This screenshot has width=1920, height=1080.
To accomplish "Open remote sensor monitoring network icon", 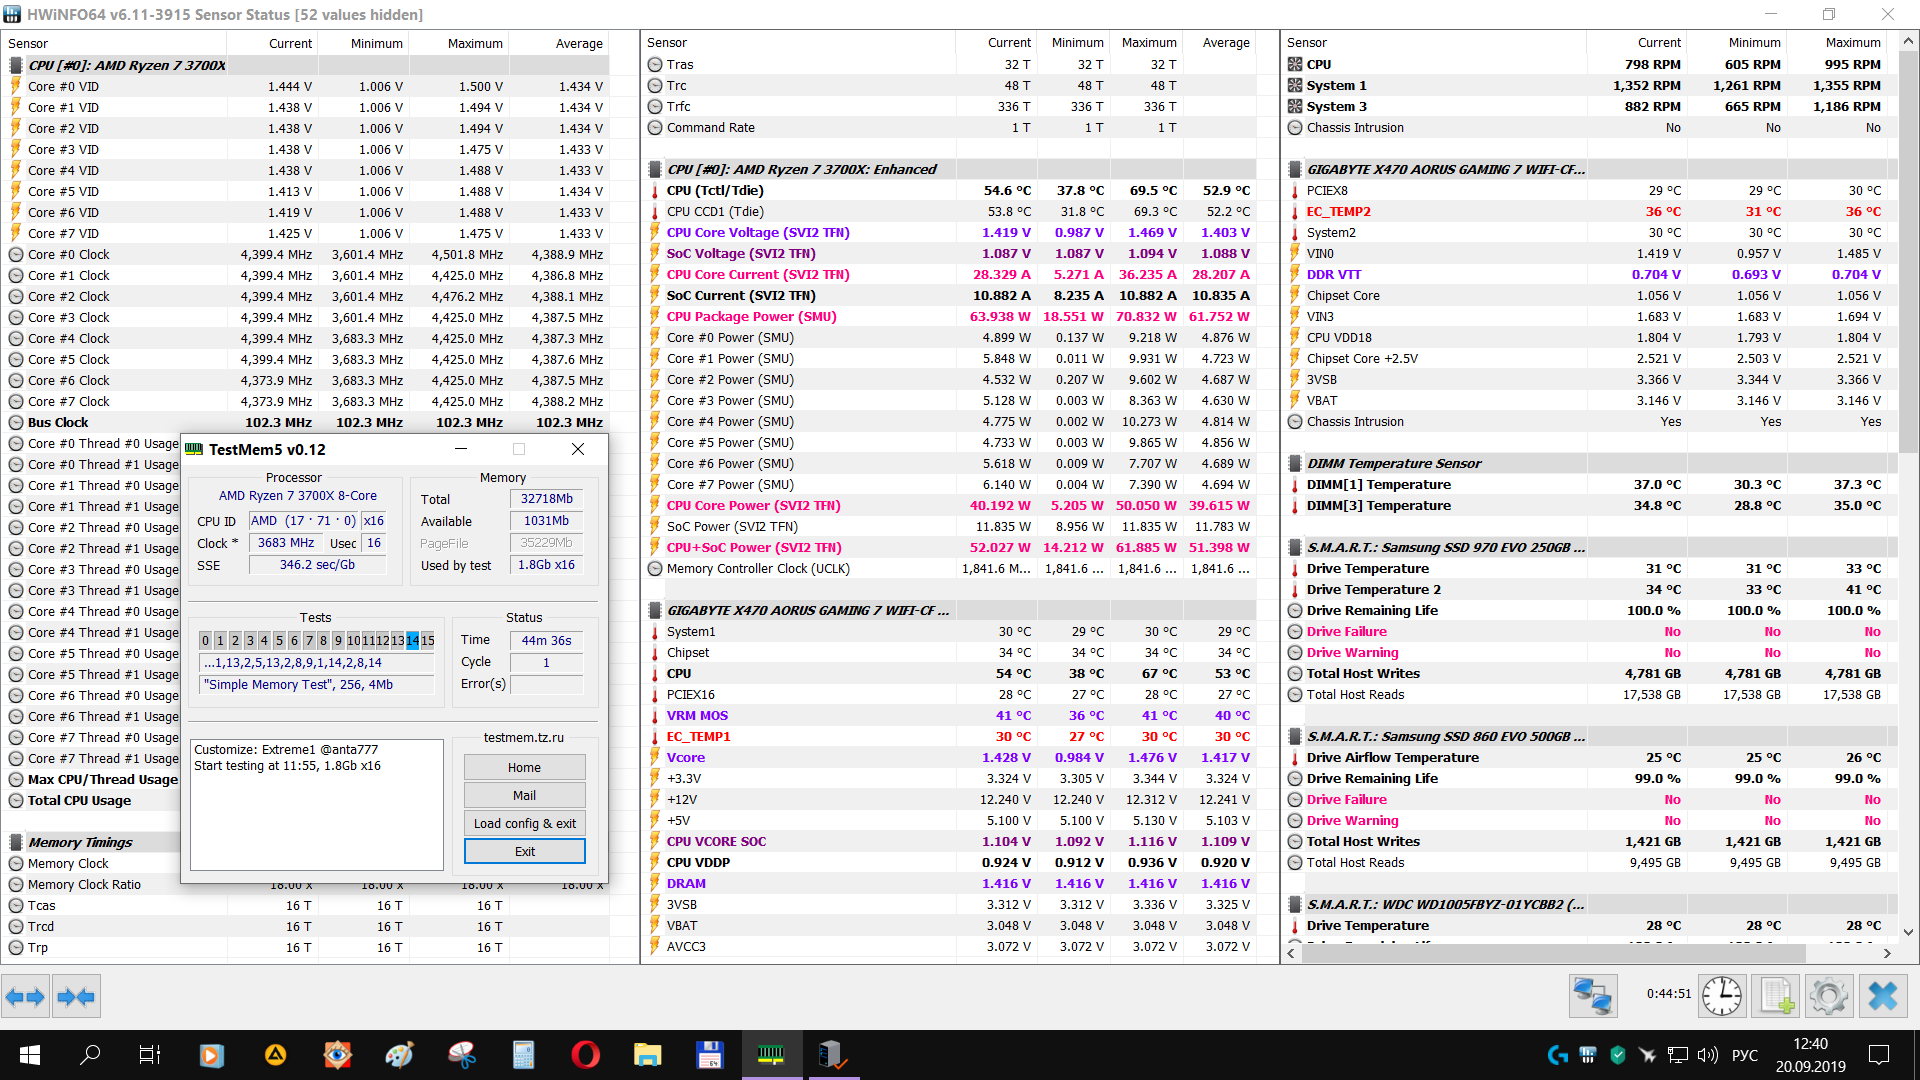I will 1592,996.
